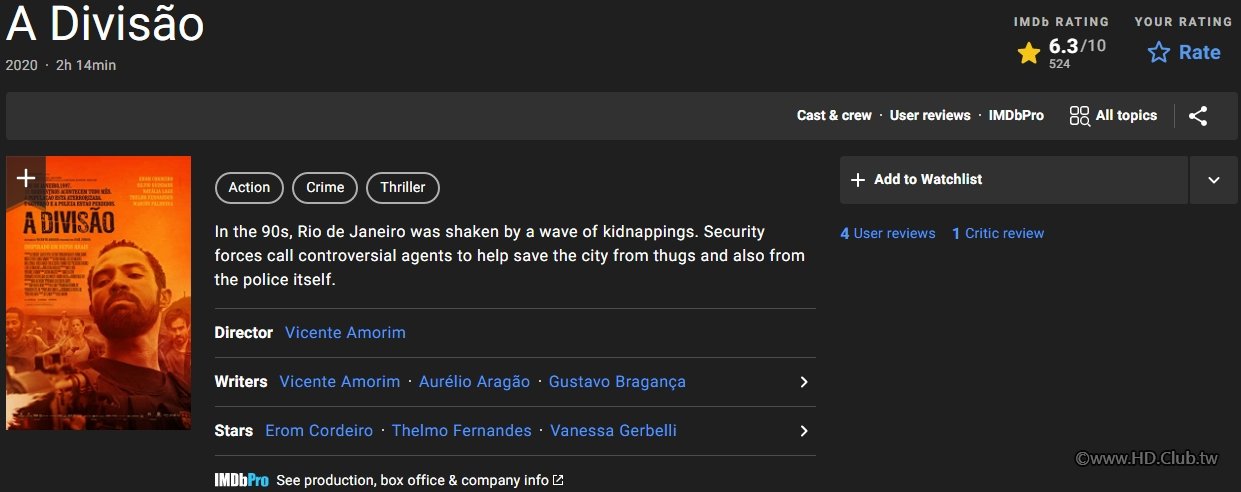Click the yellow IMDb rating star
Viewport: 1241px width, 492px height.
click(x=1028, y=53)
